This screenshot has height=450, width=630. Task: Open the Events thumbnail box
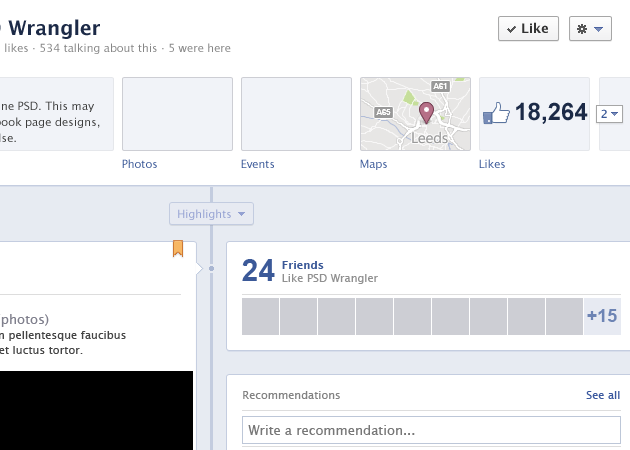[296, 114]
